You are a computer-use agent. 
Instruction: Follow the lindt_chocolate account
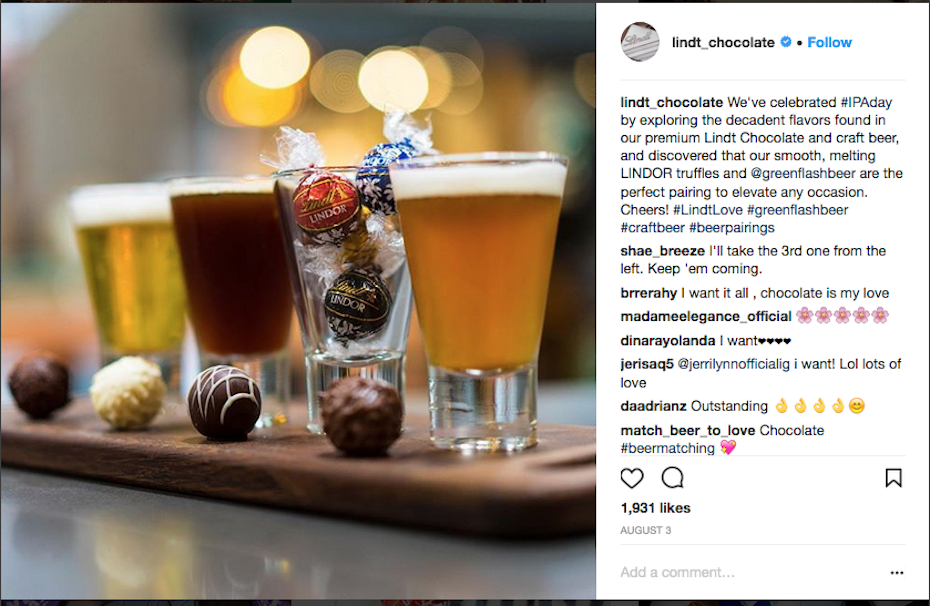[829, 42]
